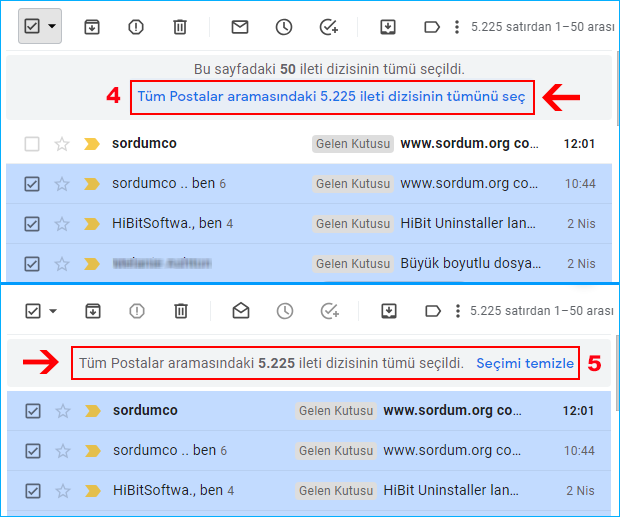Archive icon in the lower Gmail toolbar

tap(93, 311)
